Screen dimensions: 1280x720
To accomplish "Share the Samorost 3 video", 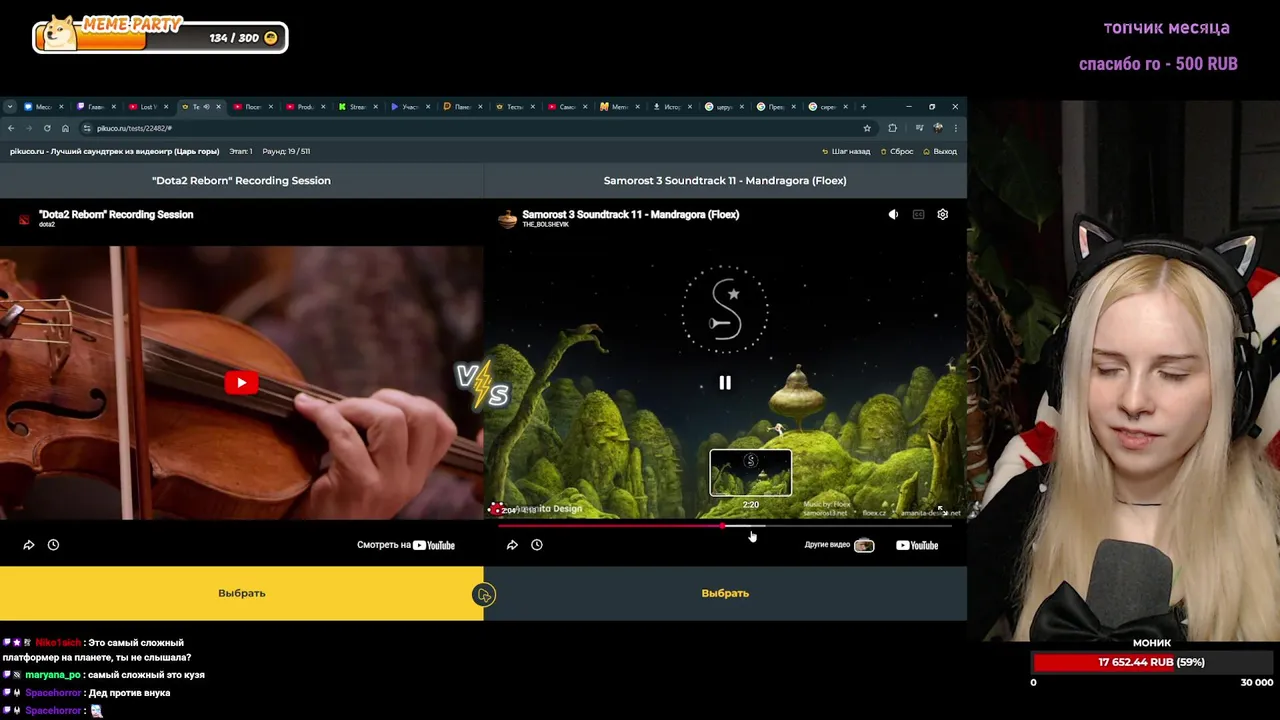I will click(512, 545).
